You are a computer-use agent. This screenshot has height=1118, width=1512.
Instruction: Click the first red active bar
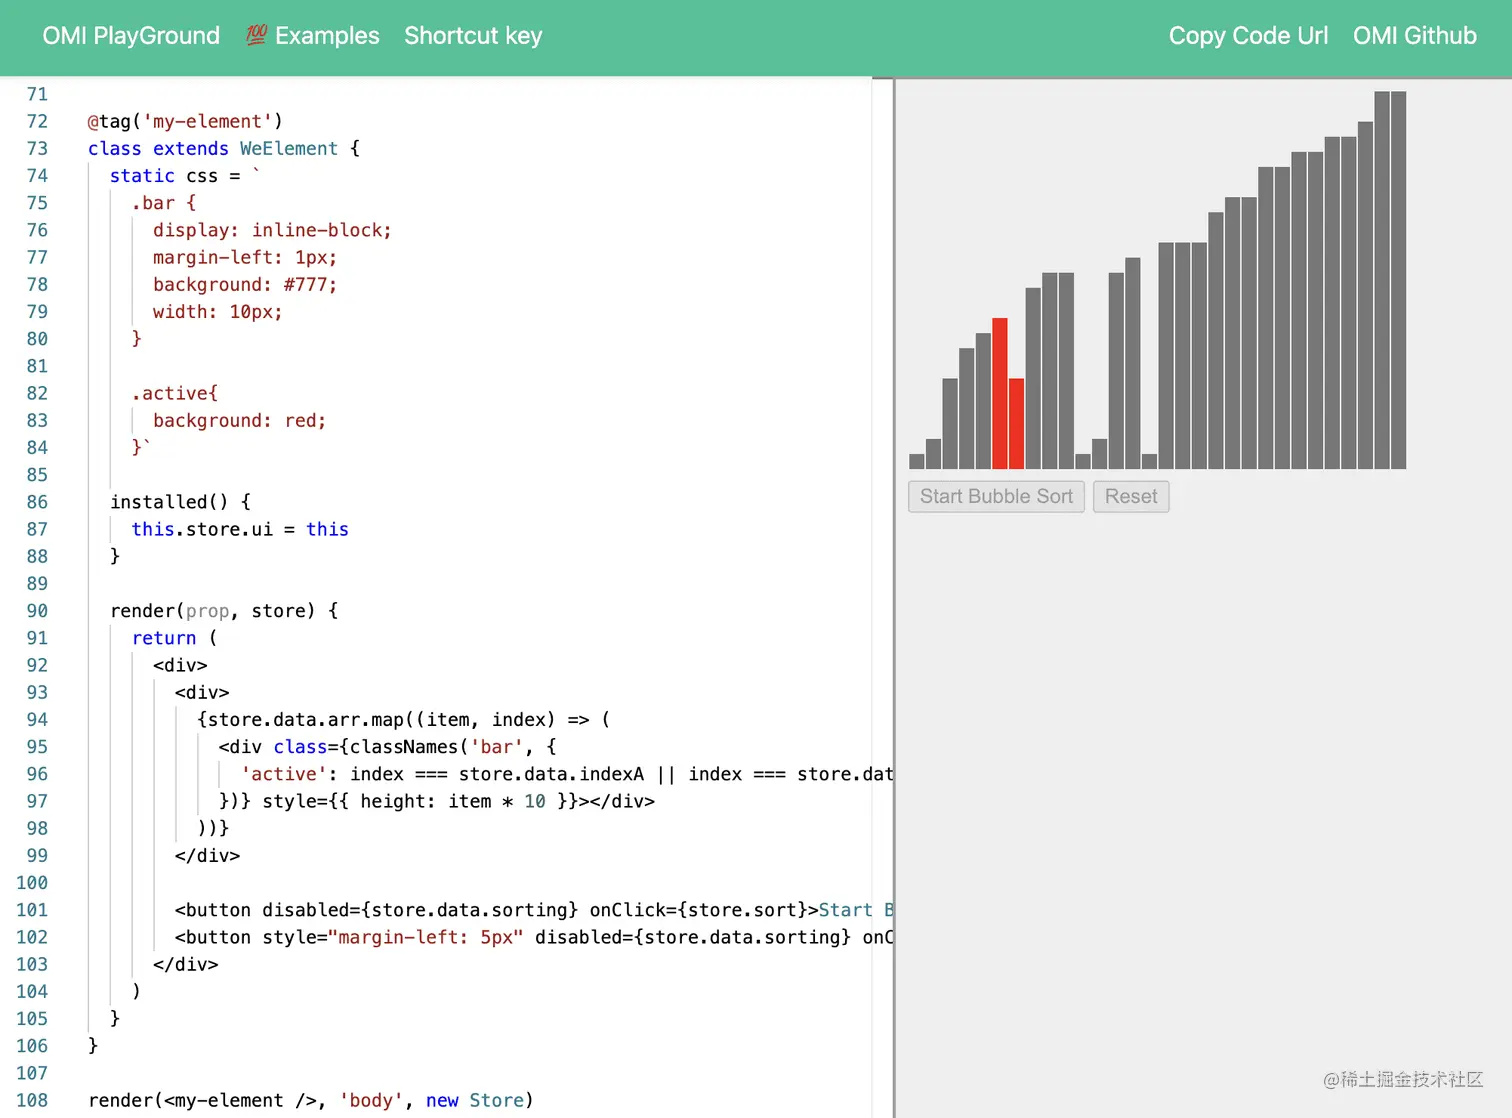999,393
